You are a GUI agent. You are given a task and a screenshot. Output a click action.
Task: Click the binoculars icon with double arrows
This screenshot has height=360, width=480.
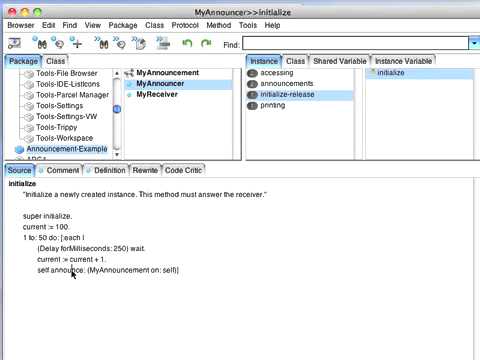click(x=102, y=43)
